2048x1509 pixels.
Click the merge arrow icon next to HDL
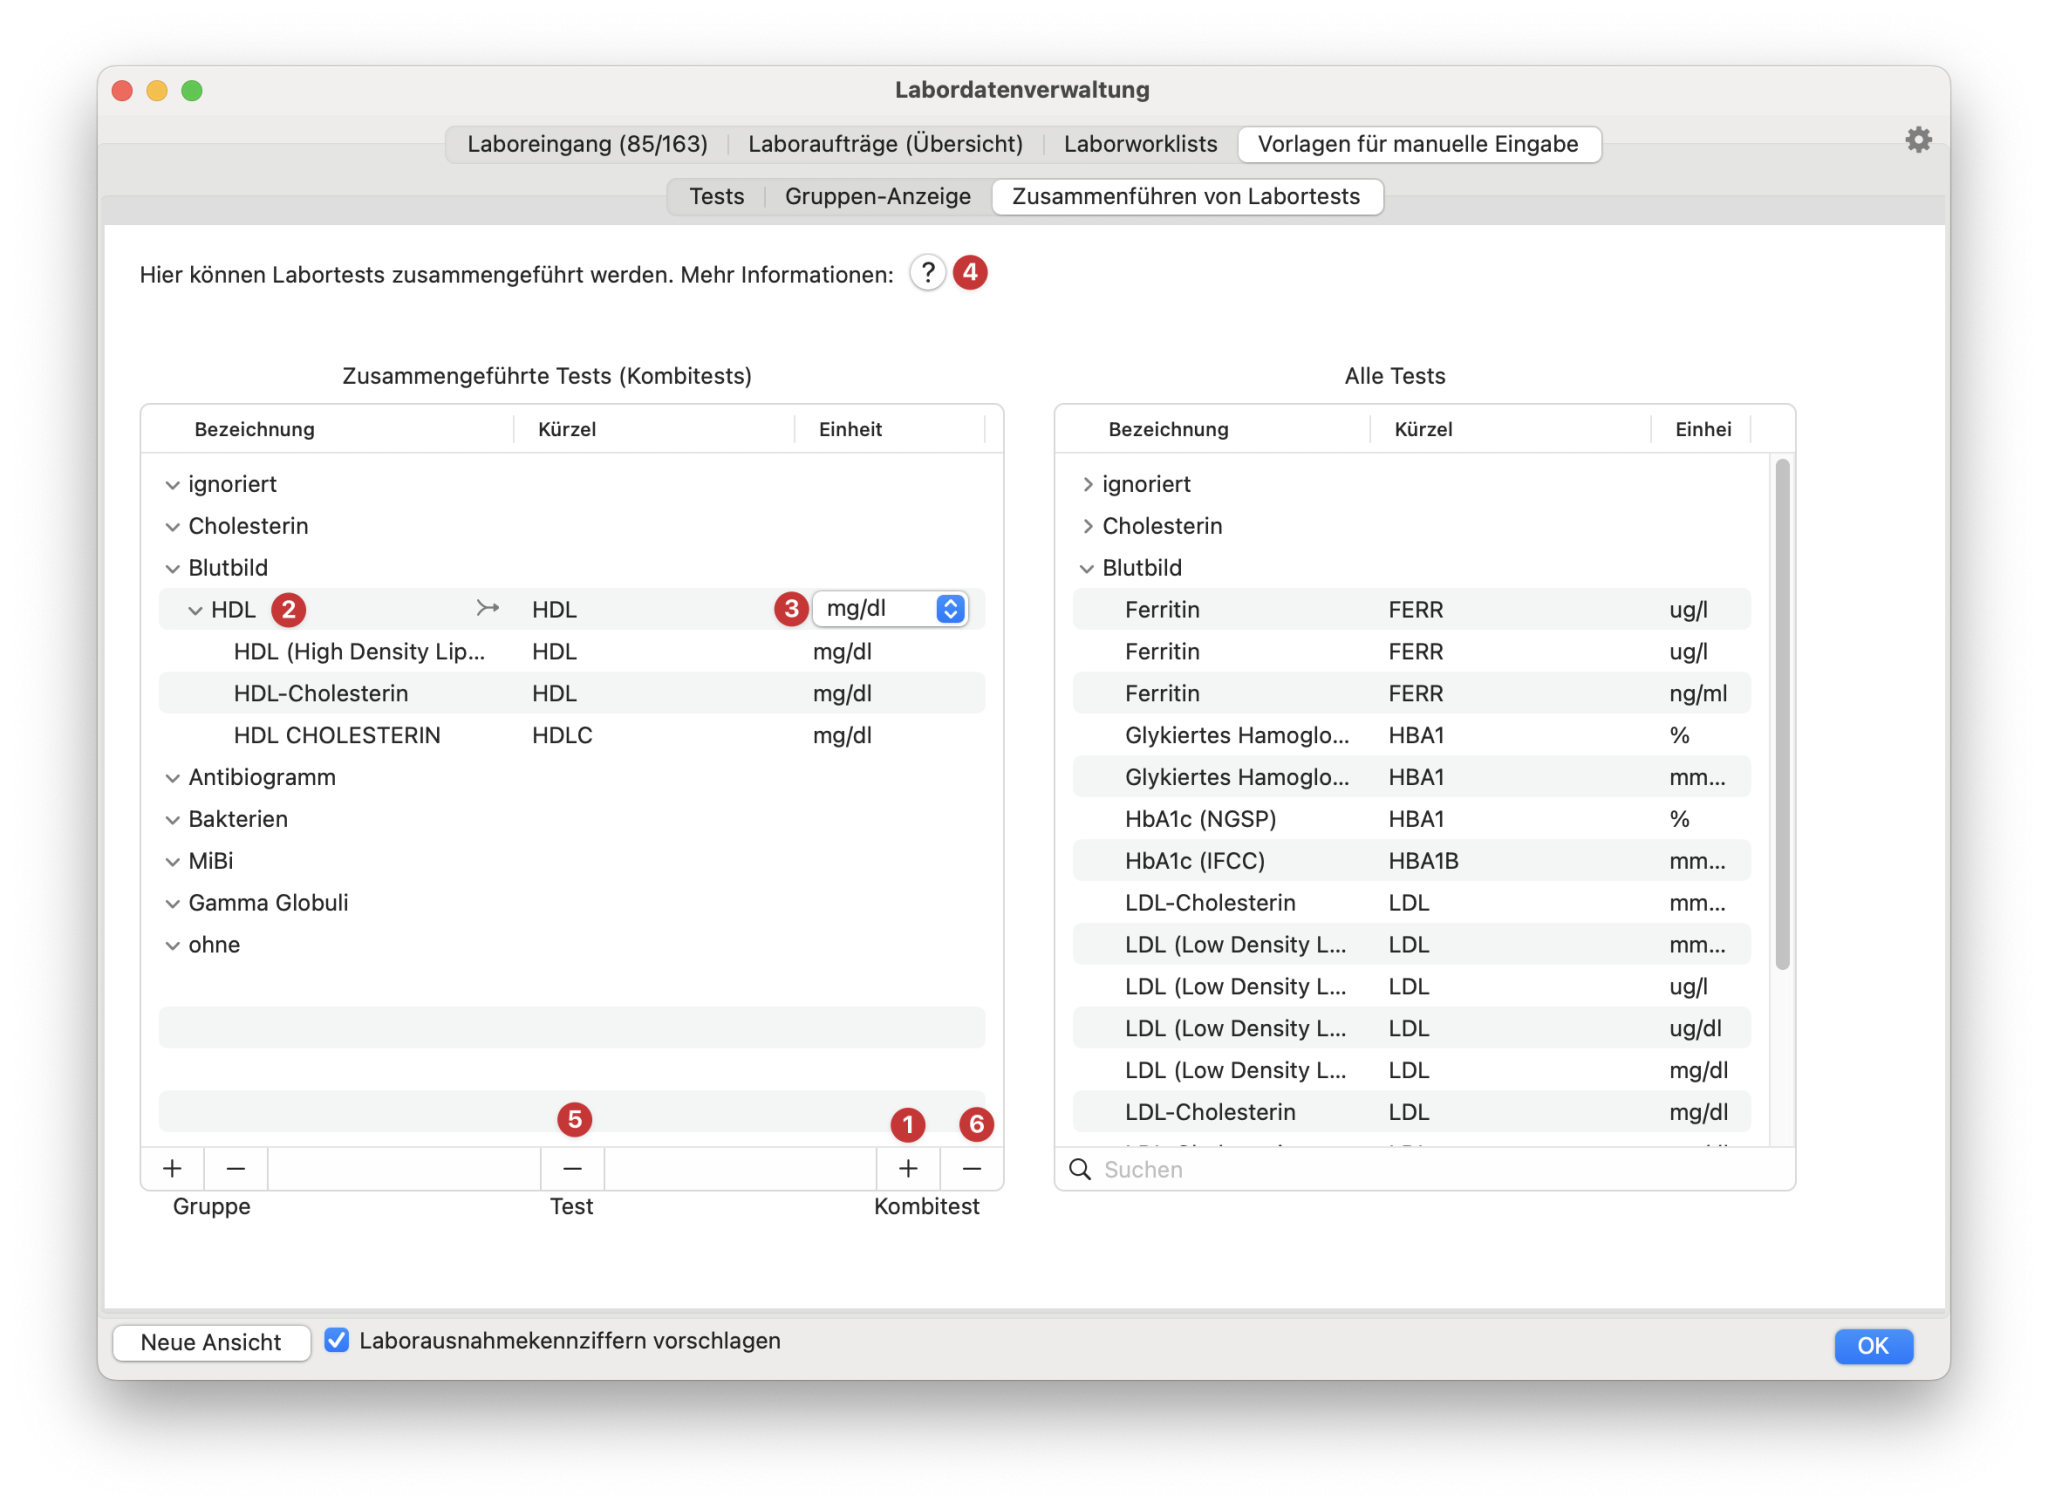487,608
